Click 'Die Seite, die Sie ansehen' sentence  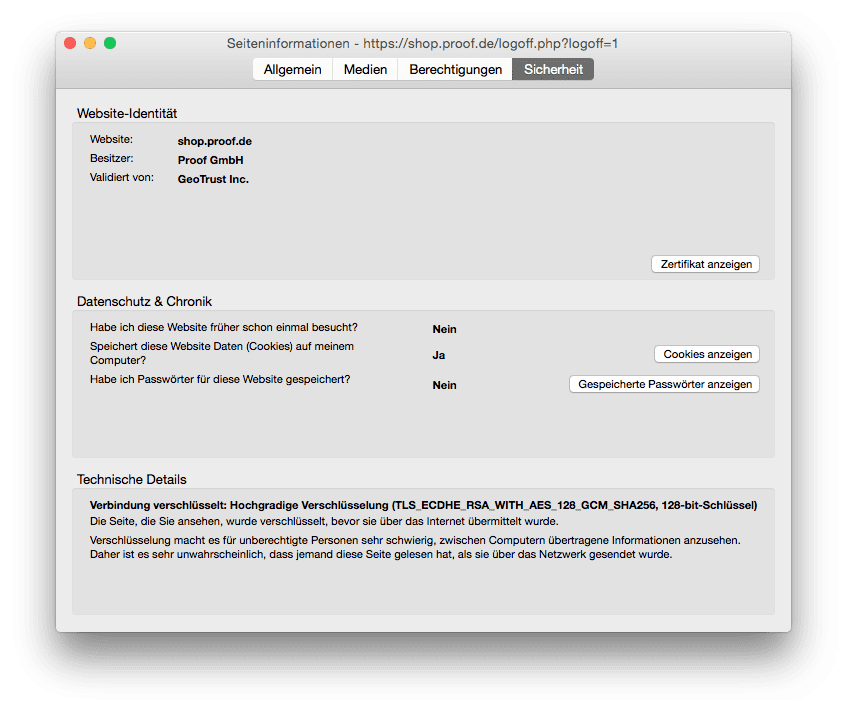click(324, 521)
